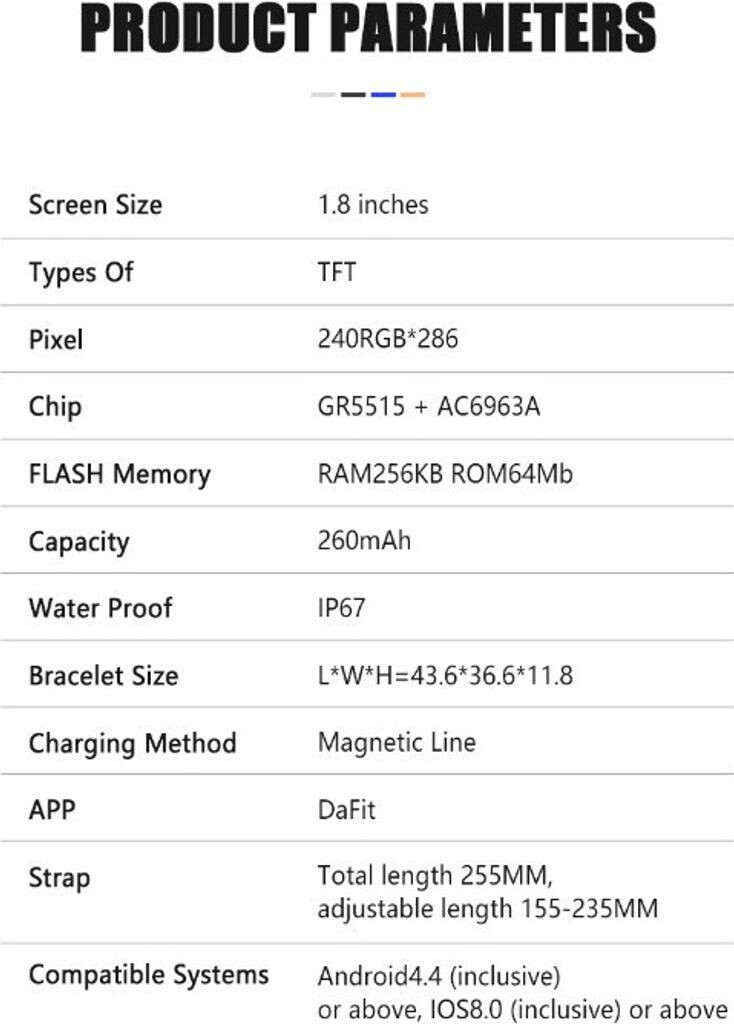Image resolution: width=734 pixels, height=1024 pixels.
Task: Select the Screen Size label
Action: [95, 205]
